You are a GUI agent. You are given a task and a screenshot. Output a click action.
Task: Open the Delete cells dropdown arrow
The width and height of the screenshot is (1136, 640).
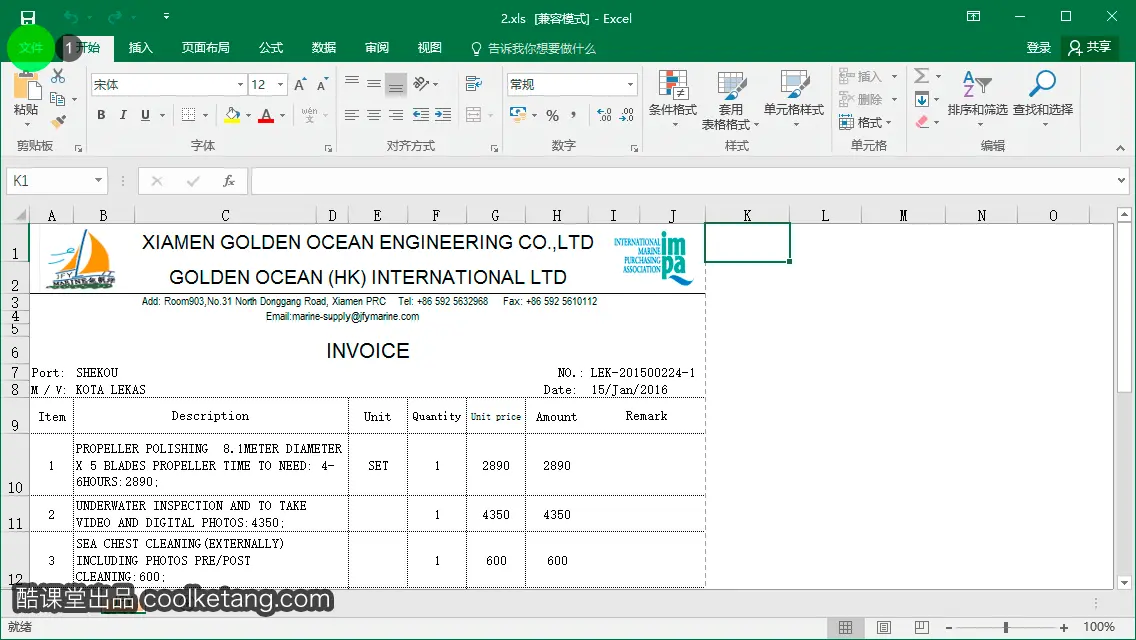click(x=895, y=99)
